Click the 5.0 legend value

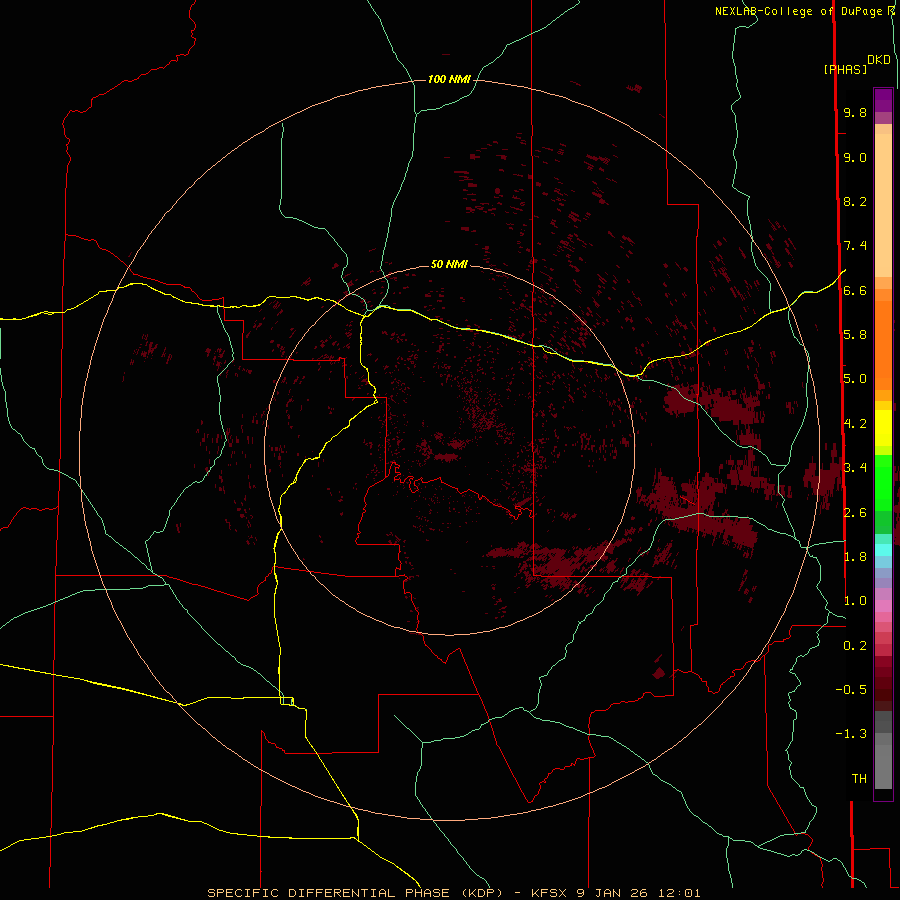pos(855,379)
